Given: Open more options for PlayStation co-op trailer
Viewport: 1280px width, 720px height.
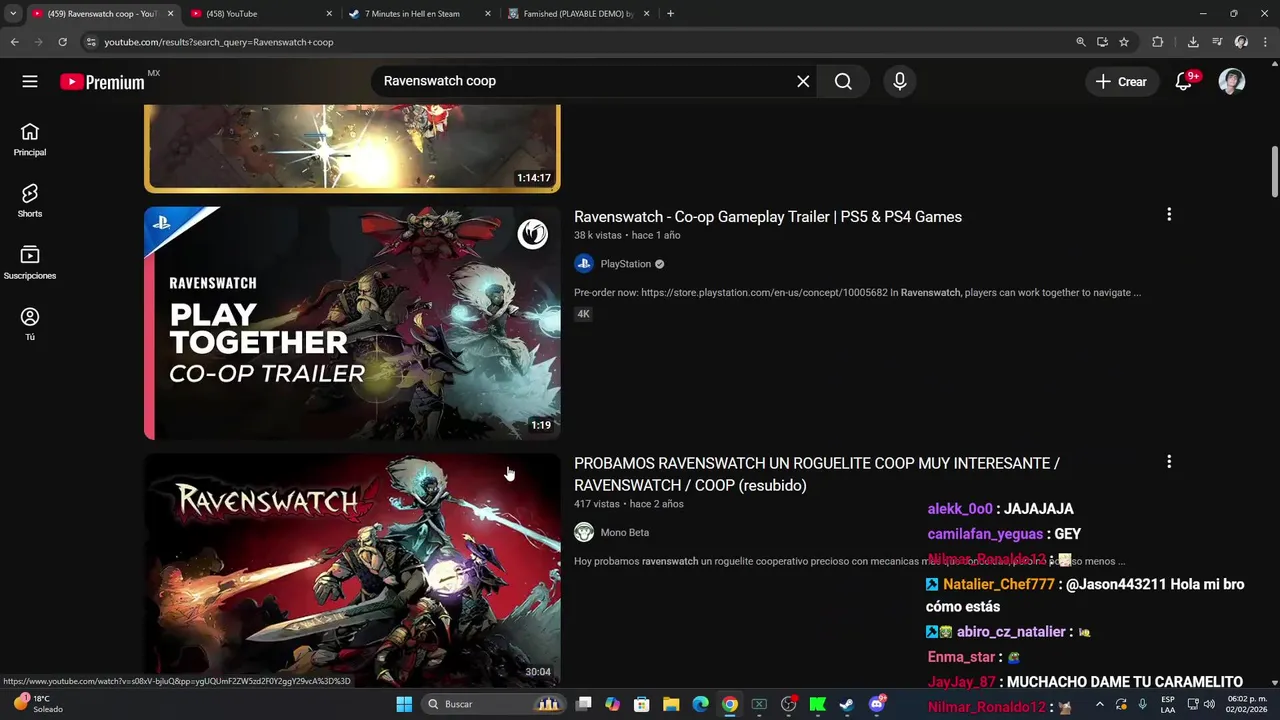Looking at the screenshot, I should pos(1169,214).
